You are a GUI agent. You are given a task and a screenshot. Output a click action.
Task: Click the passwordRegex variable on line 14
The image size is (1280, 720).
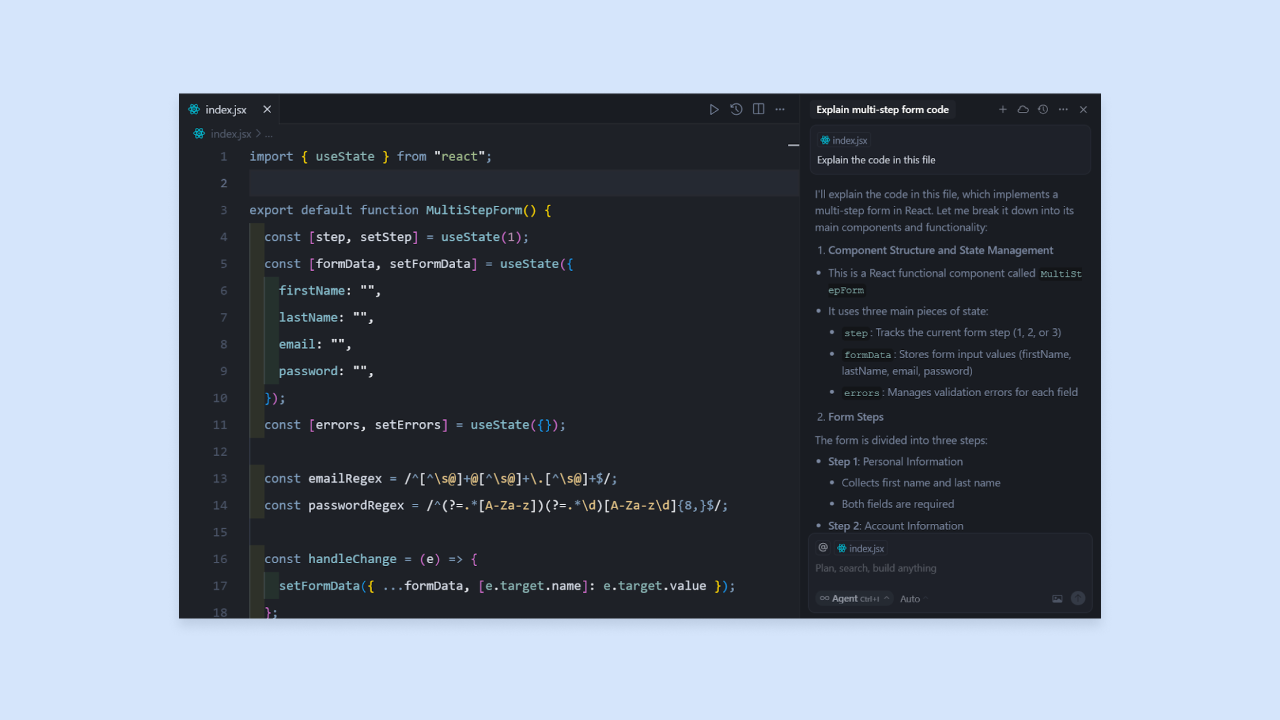click(x=356, y=505)
